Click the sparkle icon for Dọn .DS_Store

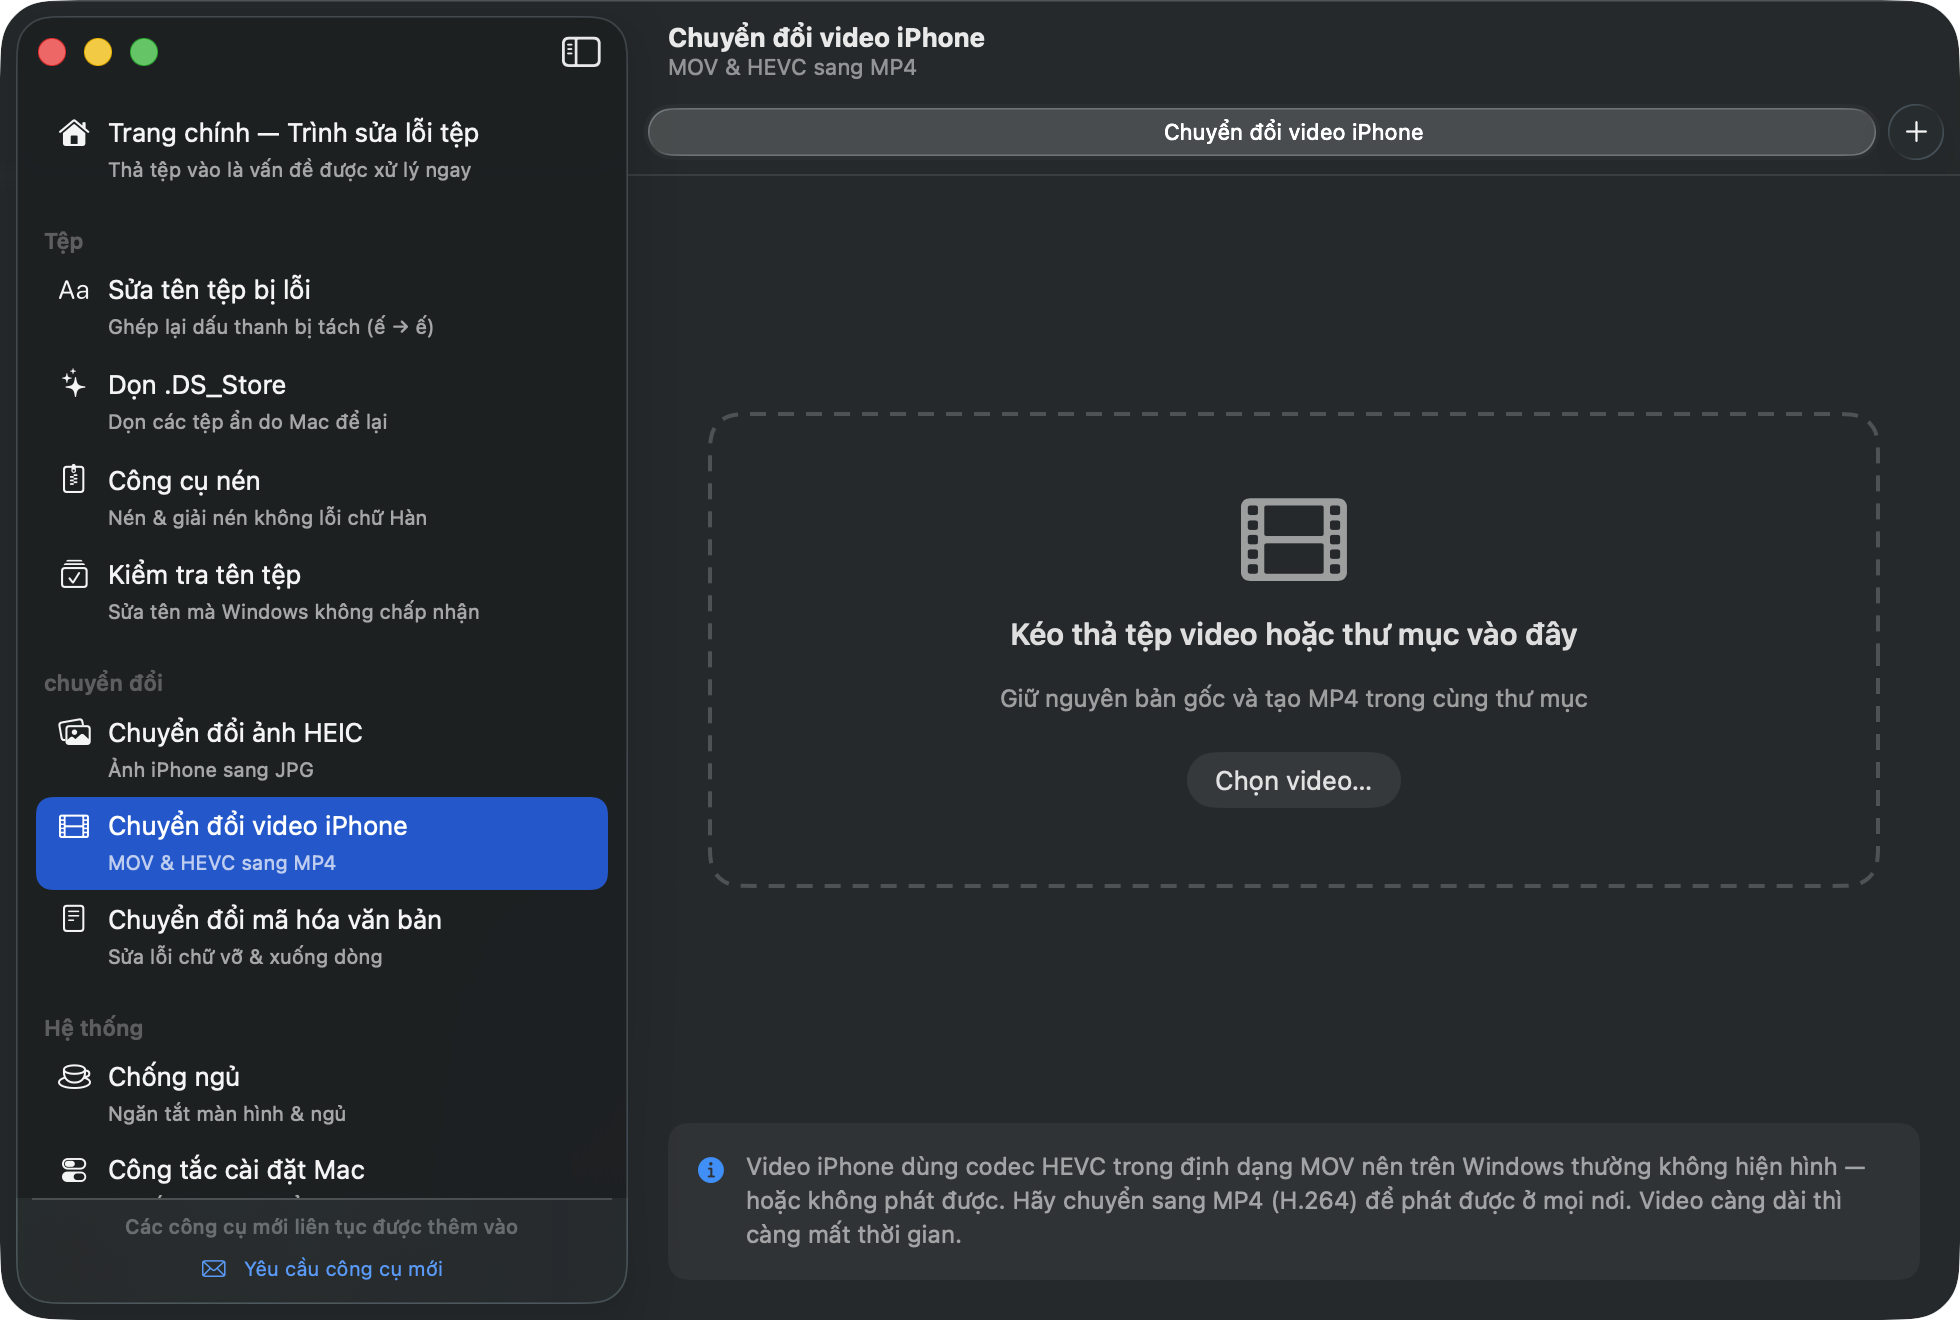pos(74,384)
